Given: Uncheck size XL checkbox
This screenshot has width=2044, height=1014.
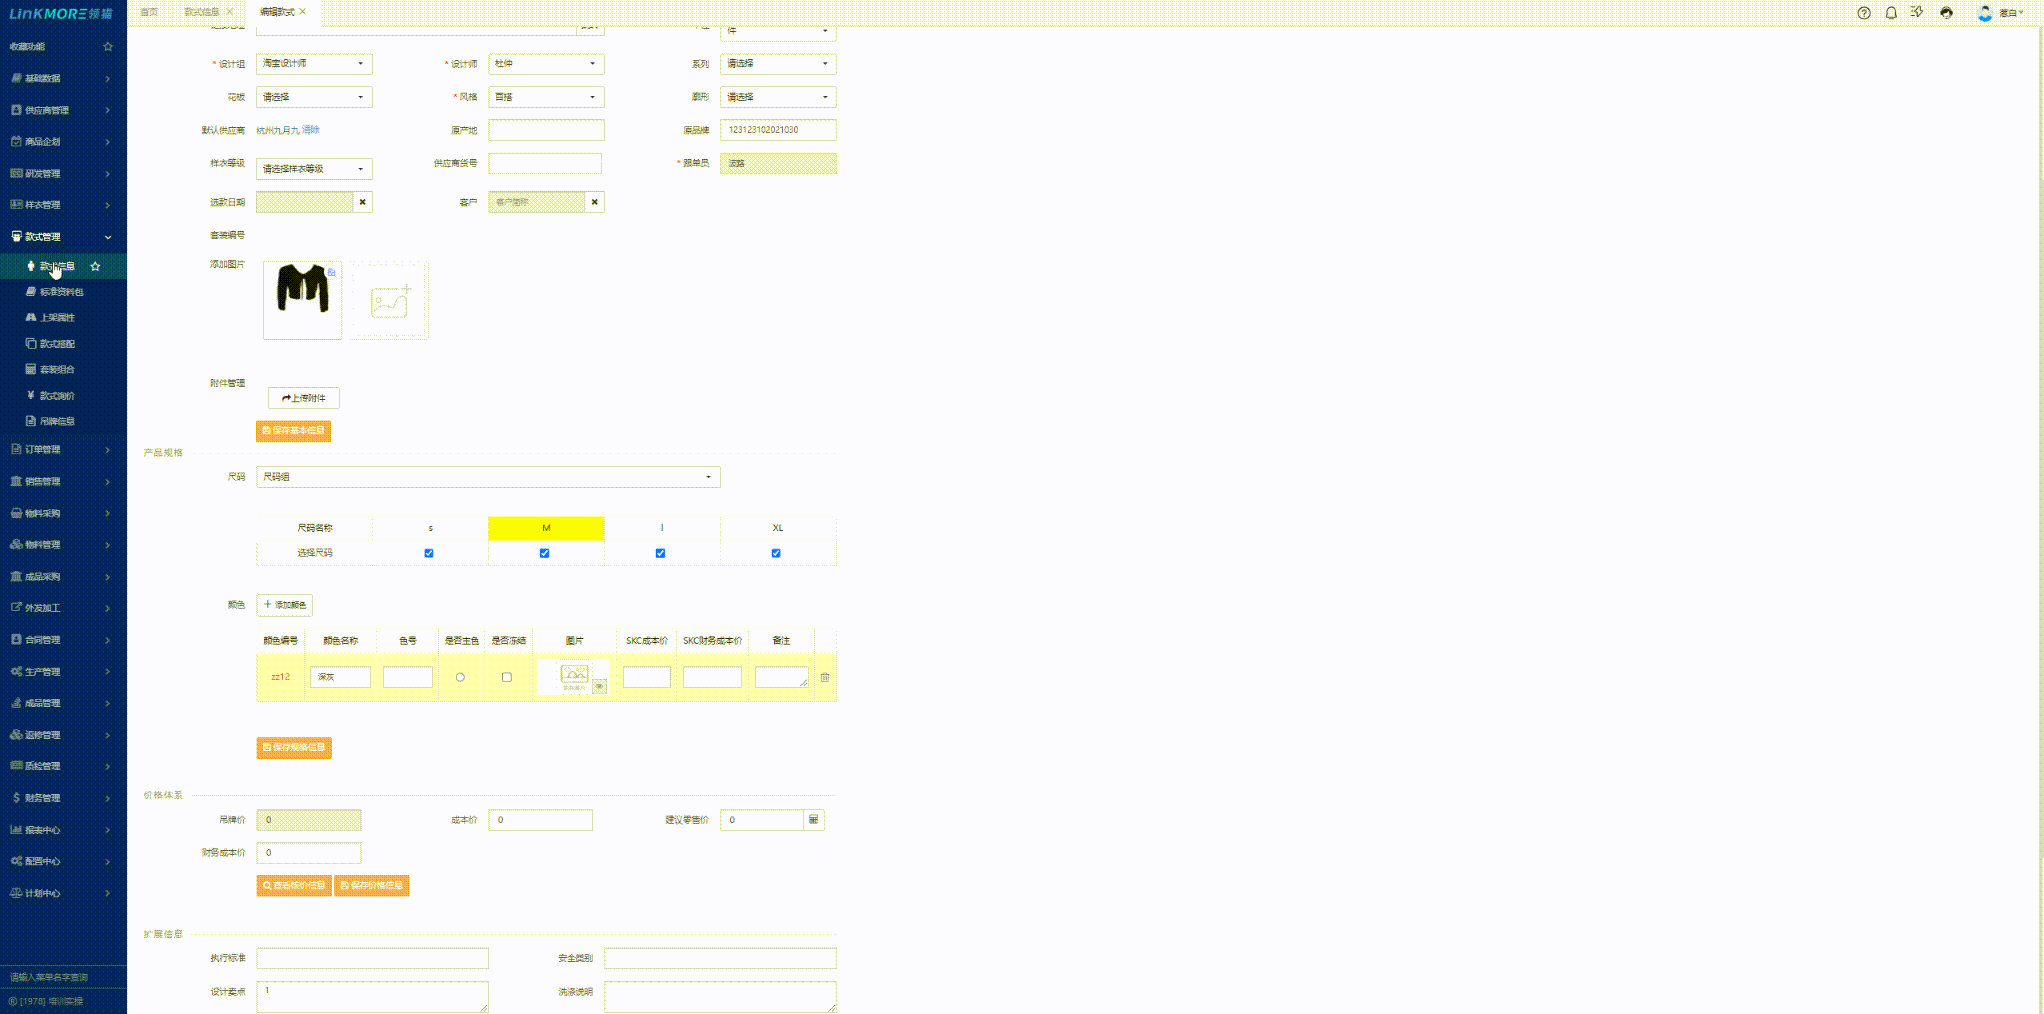Looking at the screenshot, I should tap(776, 553).
